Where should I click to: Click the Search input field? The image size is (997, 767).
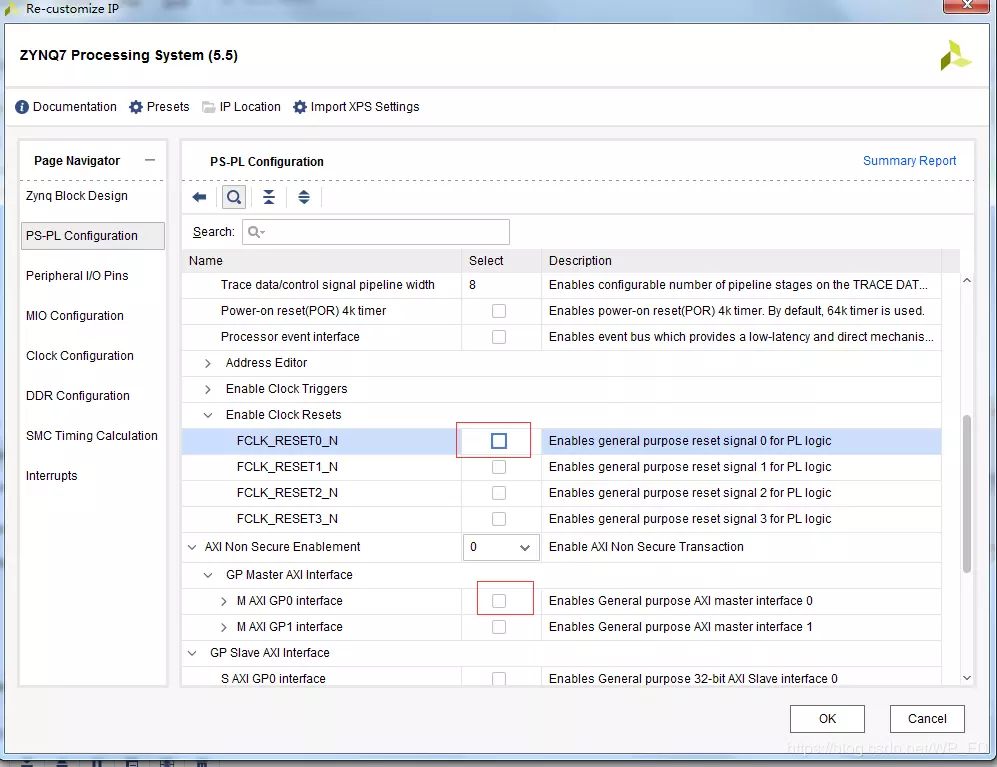coord(376,232)
